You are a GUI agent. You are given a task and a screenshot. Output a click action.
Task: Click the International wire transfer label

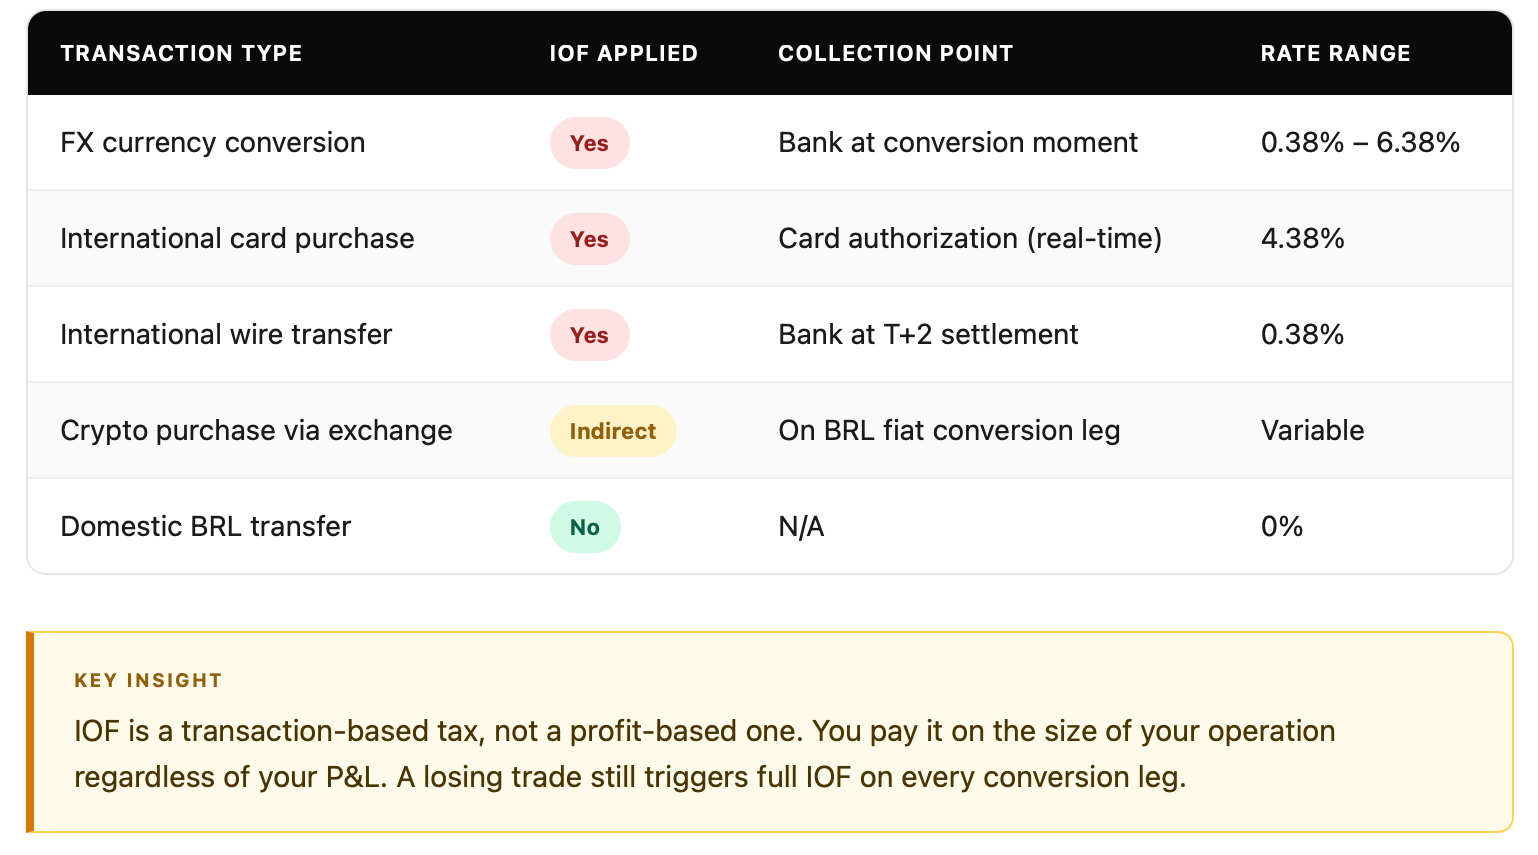point(226,335)
